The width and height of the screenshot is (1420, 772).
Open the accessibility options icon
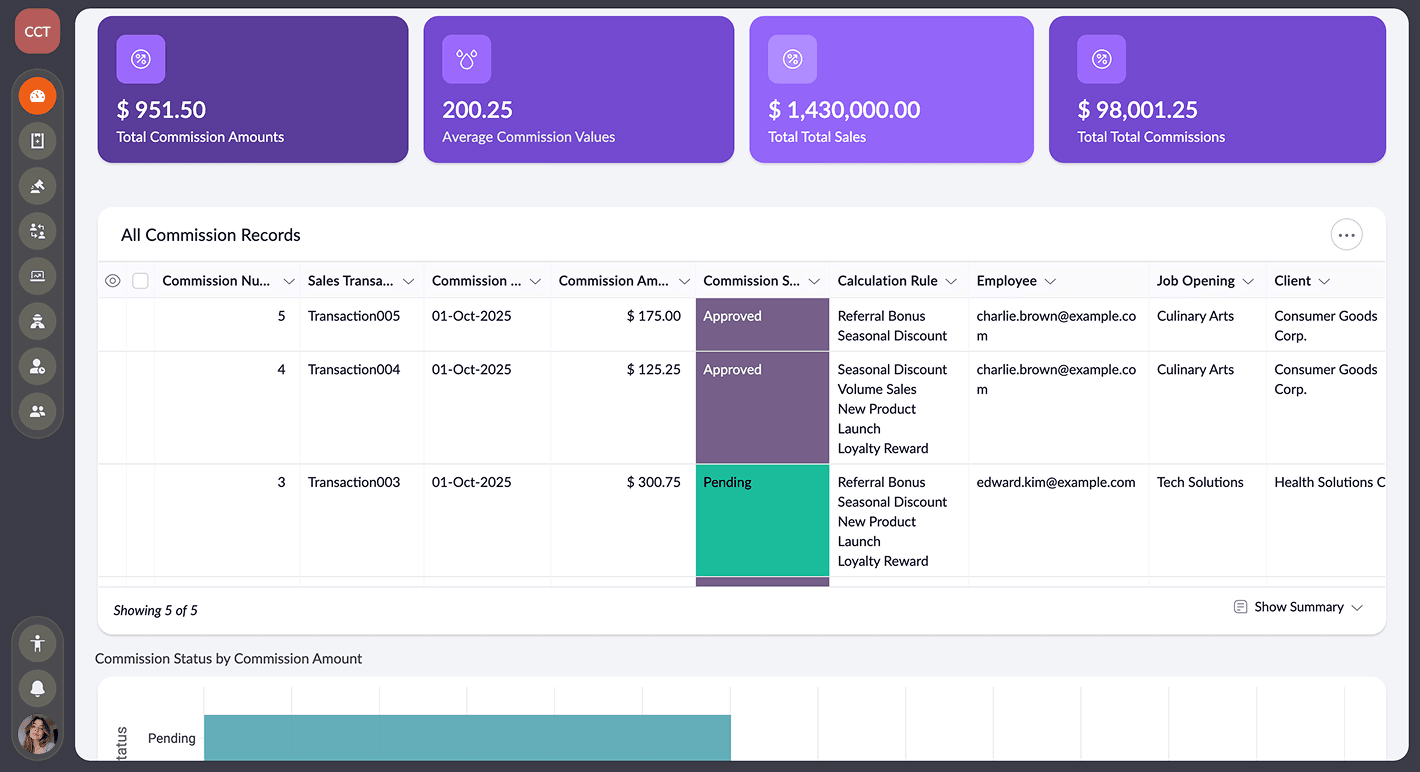(37, 642)
